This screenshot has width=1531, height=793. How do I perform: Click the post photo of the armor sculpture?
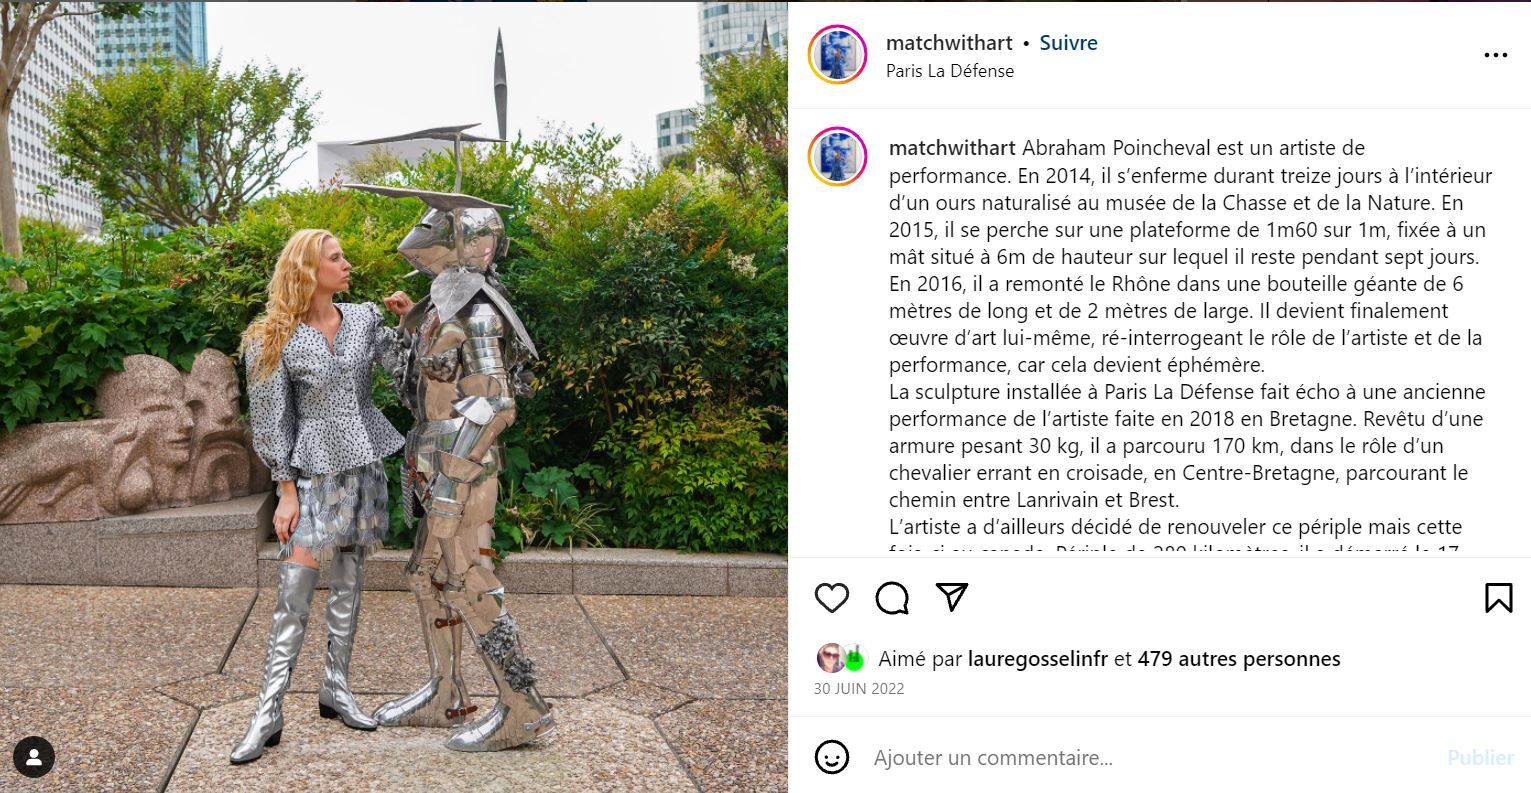pos(394,397)
